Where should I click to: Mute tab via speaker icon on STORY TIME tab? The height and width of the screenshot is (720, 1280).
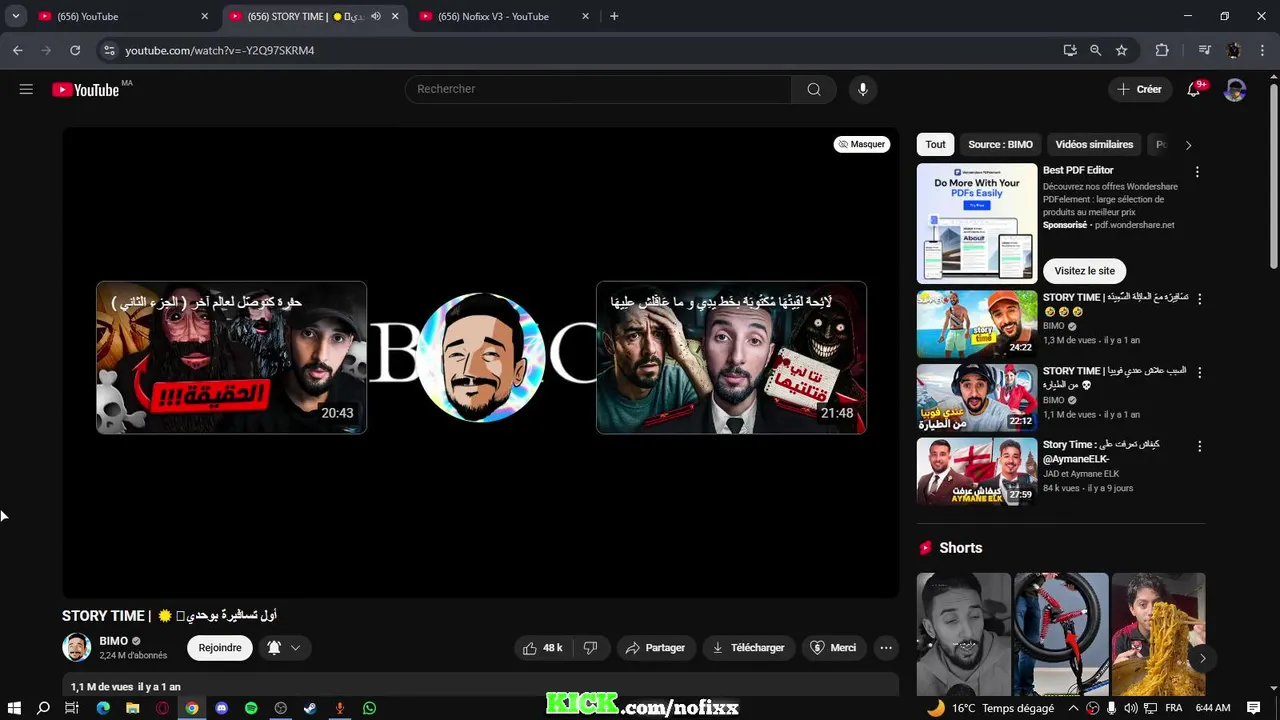[x=376, y=16]
